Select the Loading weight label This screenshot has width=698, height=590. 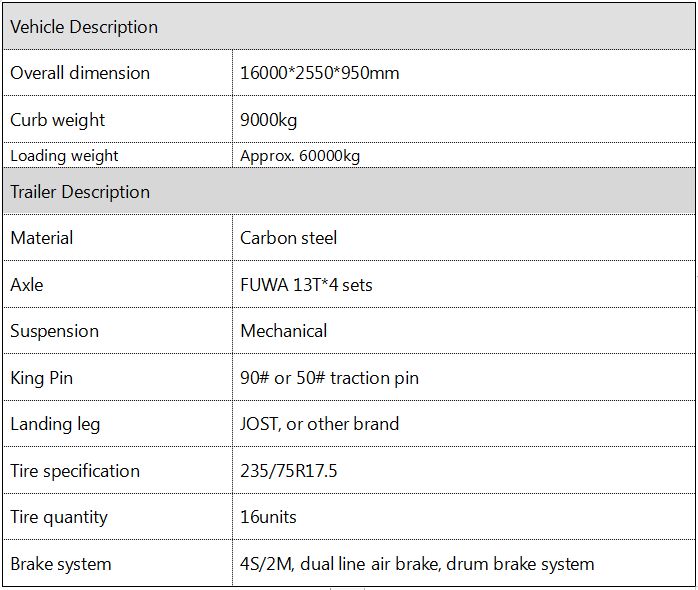pyautogui.click(x=64, y=156)
